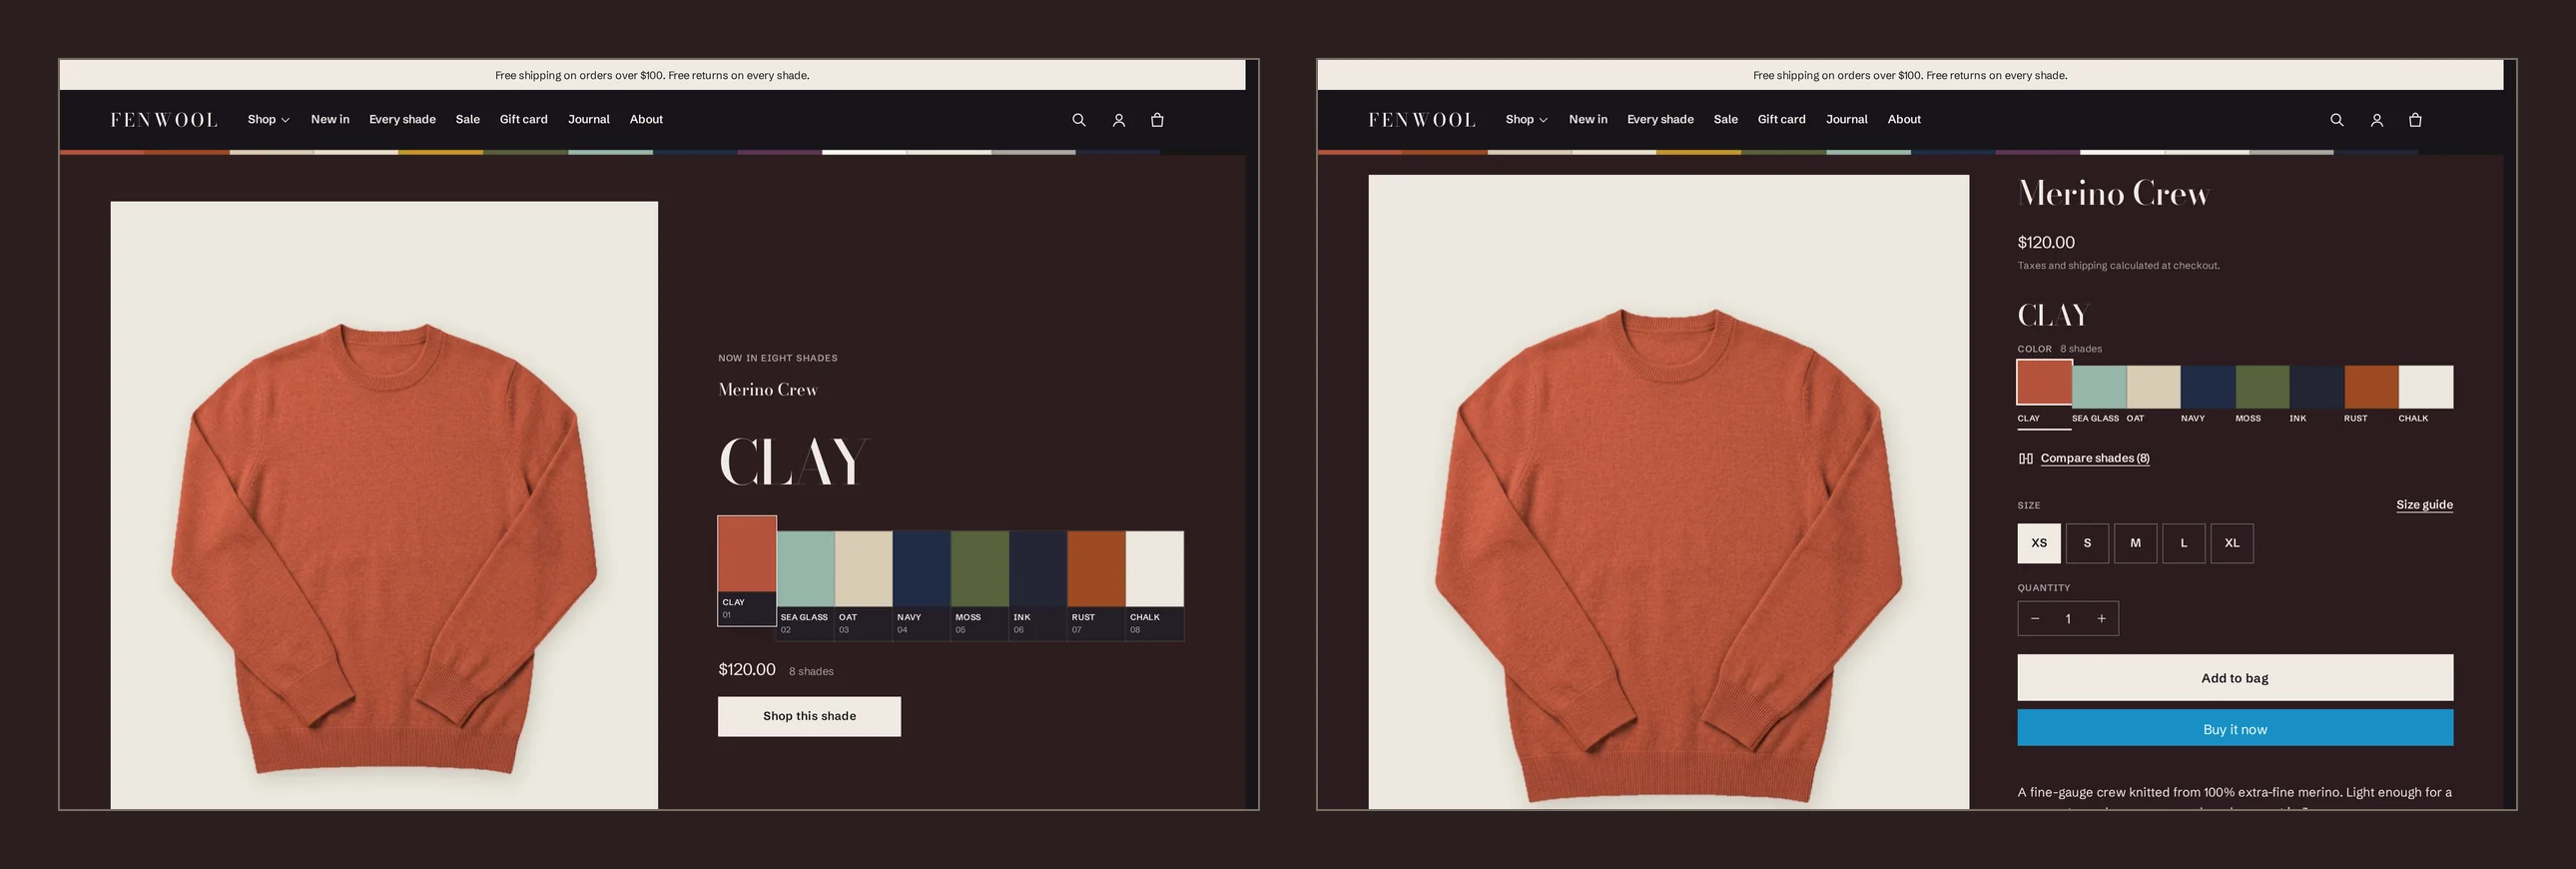This screenshot has width=2576, height=869.
Task: Go to New in on left page
Action: click(x=330, y=119)
